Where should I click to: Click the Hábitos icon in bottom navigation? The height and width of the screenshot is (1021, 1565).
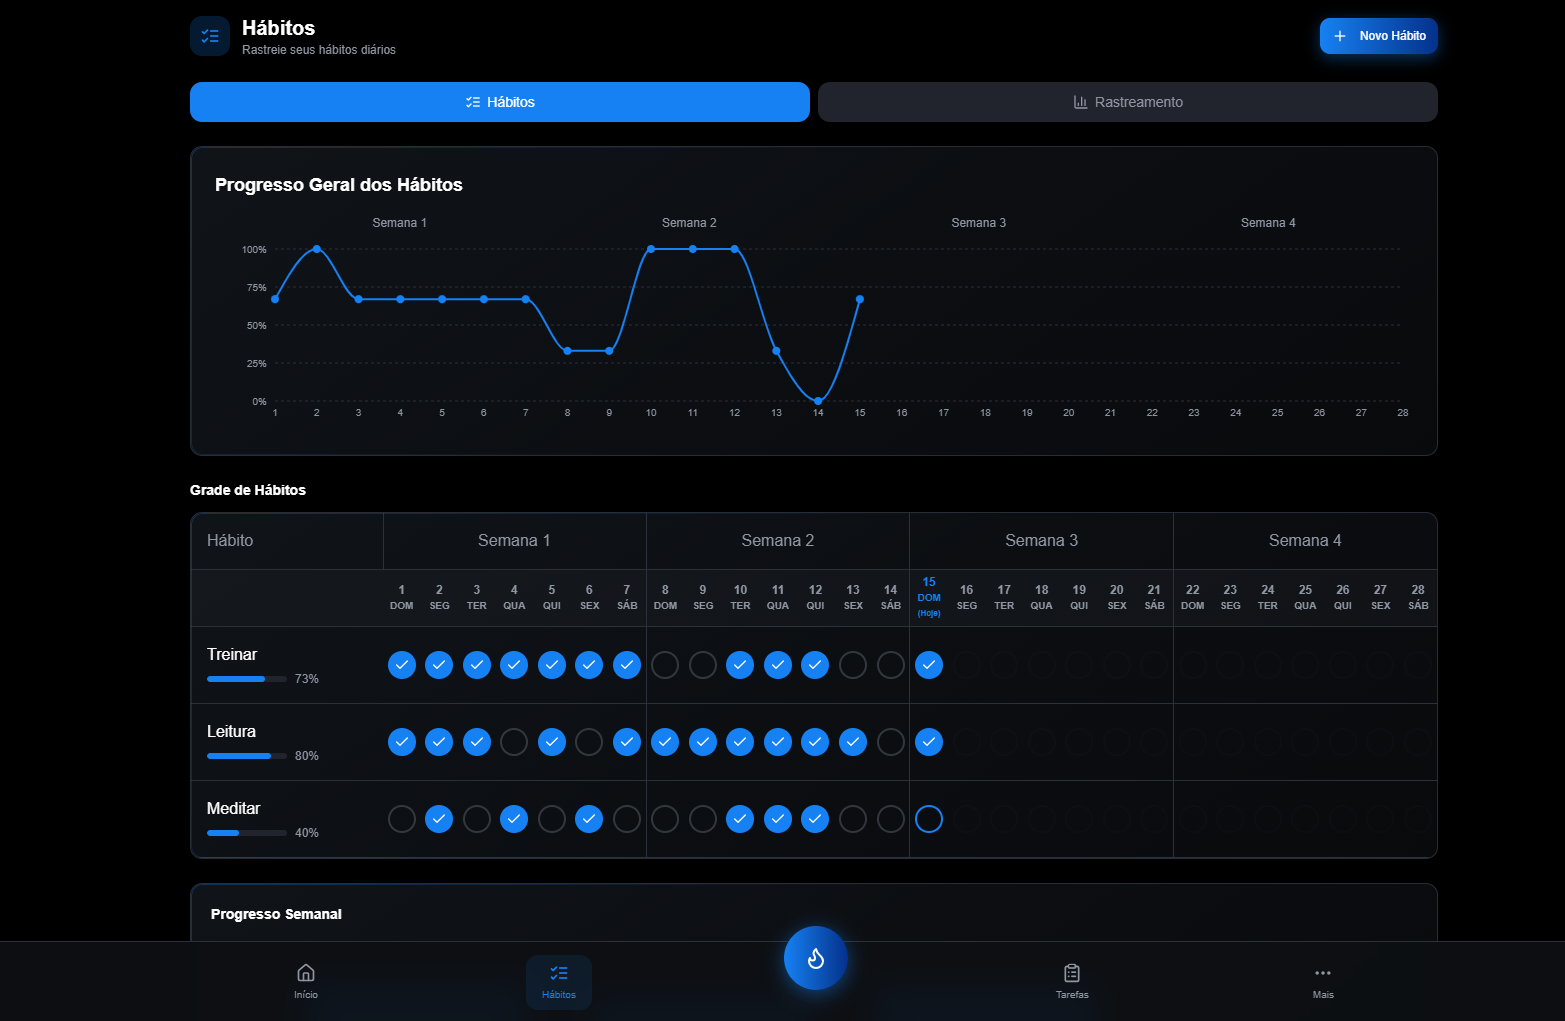[x=559, y=973]
